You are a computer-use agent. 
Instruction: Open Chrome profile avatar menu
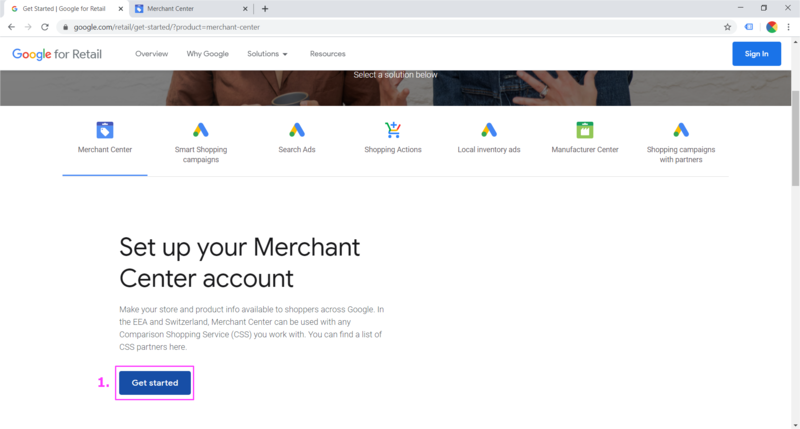(x=770, y=27)
